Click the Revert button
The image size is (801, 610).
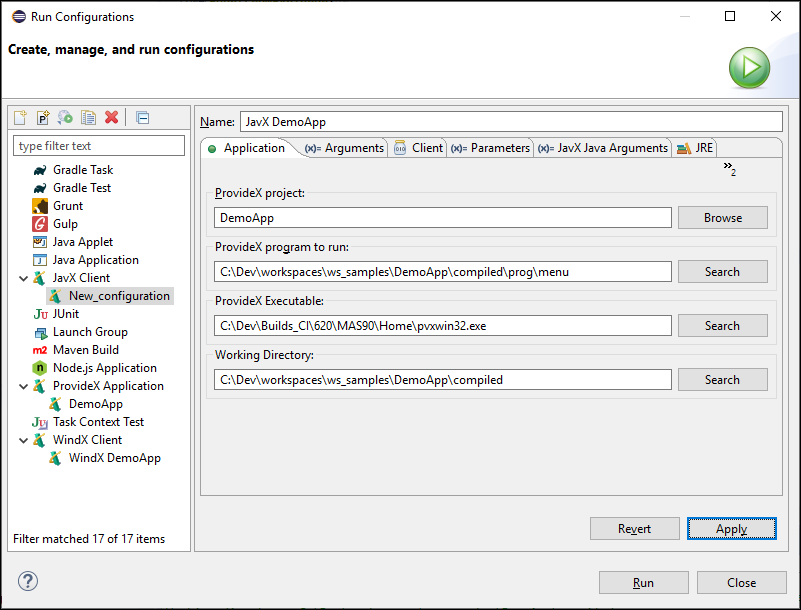[x=634, y=529]
